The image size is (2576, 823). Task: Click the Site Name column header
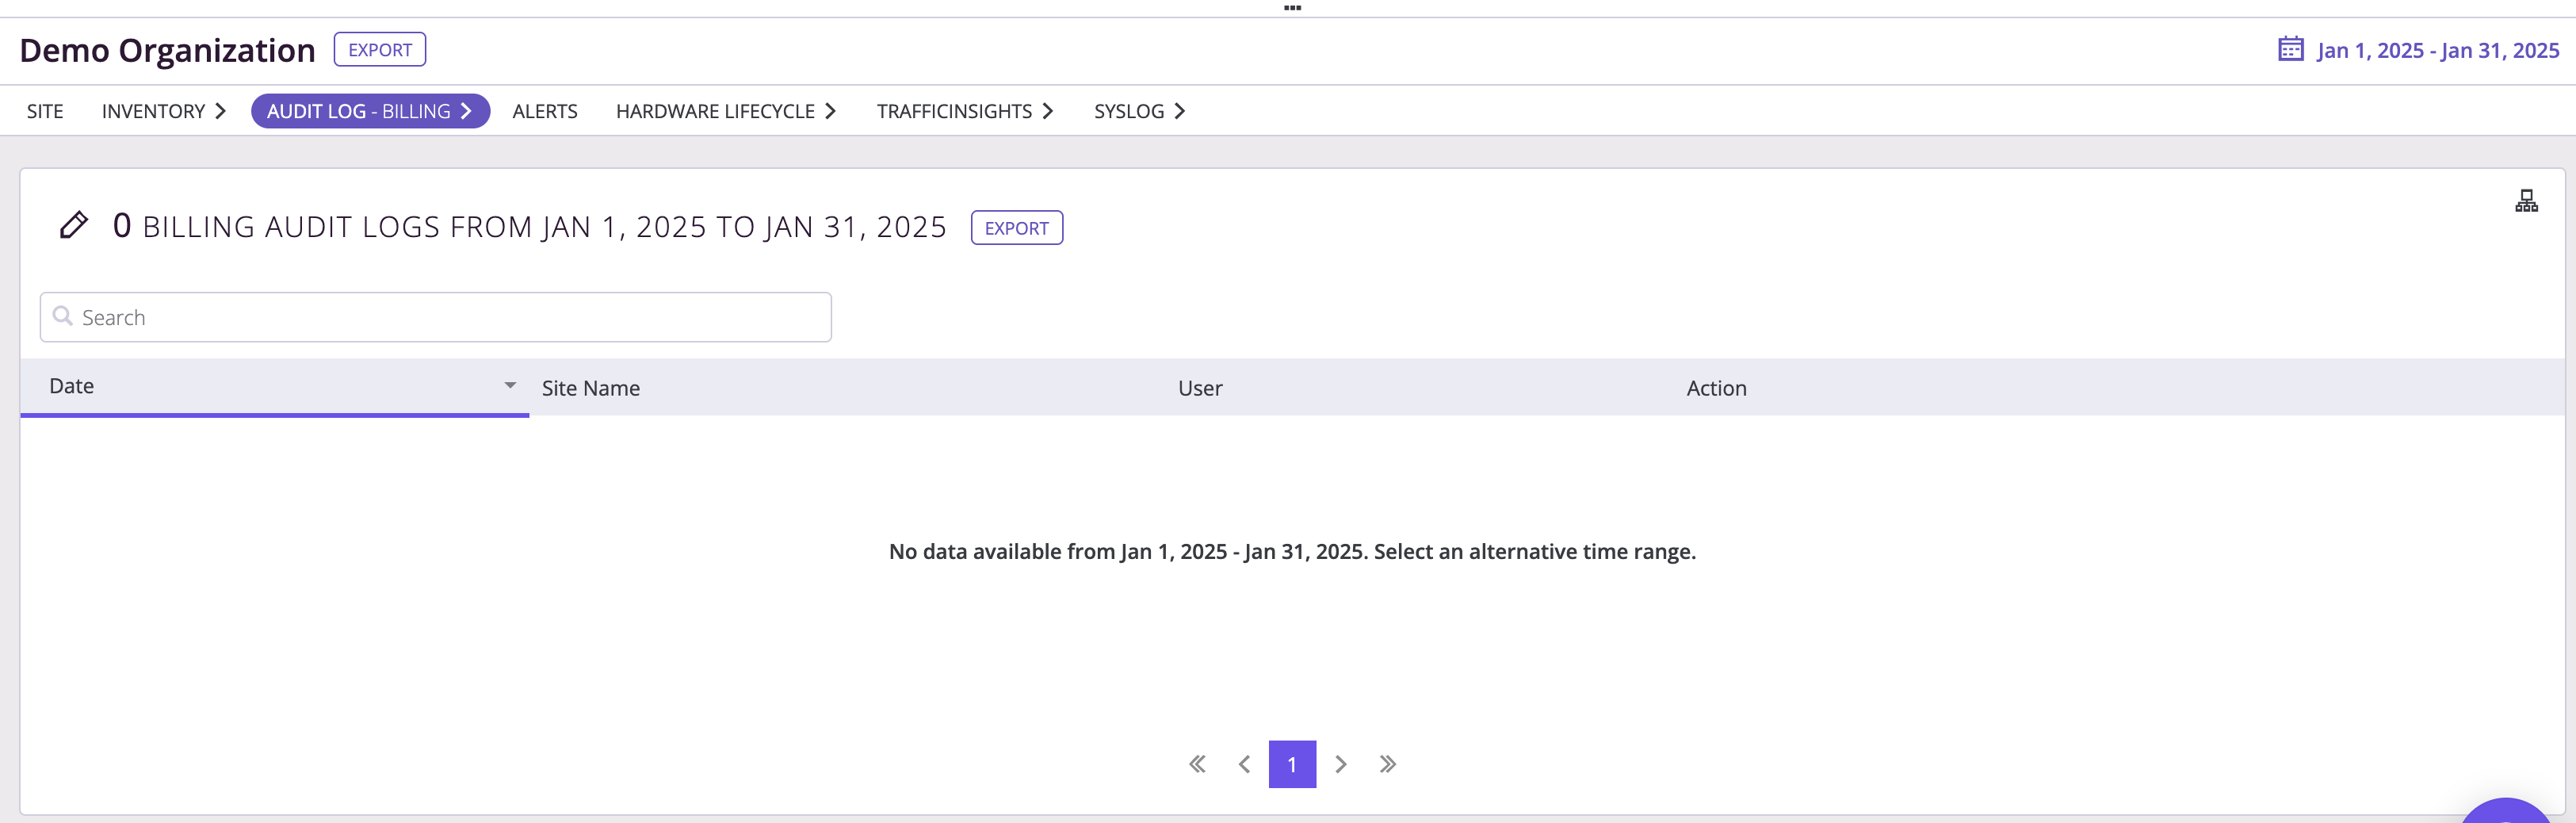pos(591,388)
